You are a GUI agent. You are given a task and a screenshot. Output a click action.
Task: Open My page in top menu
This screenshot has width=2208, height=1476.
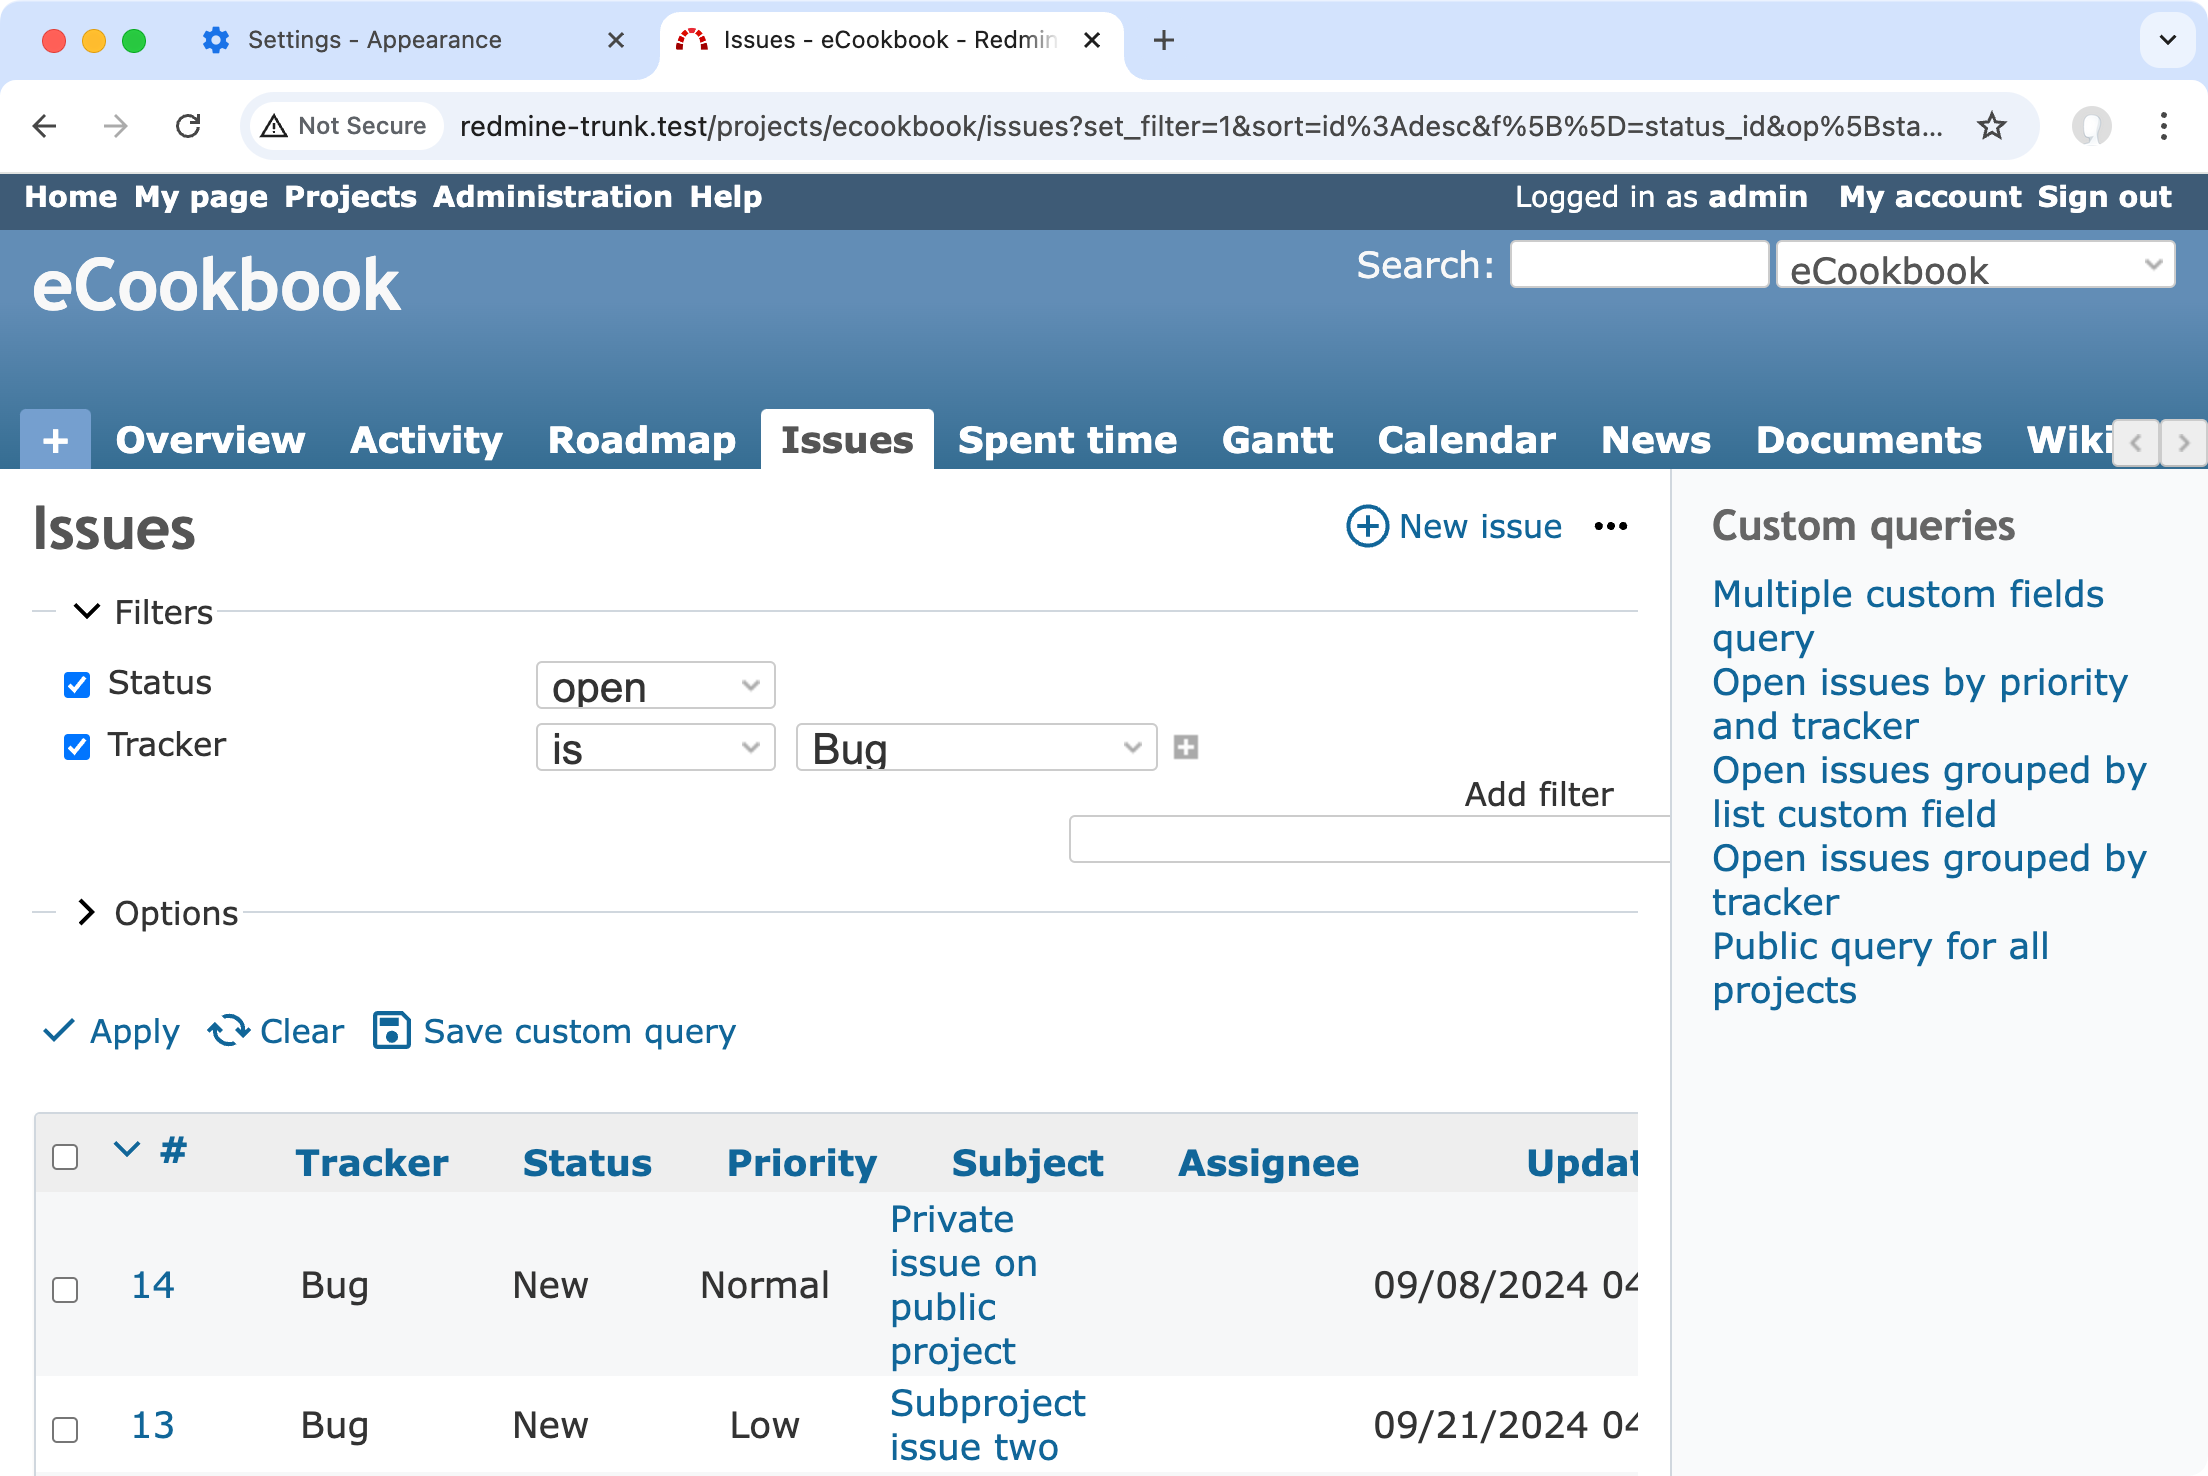pyautogui.click(x=201, y=197)
